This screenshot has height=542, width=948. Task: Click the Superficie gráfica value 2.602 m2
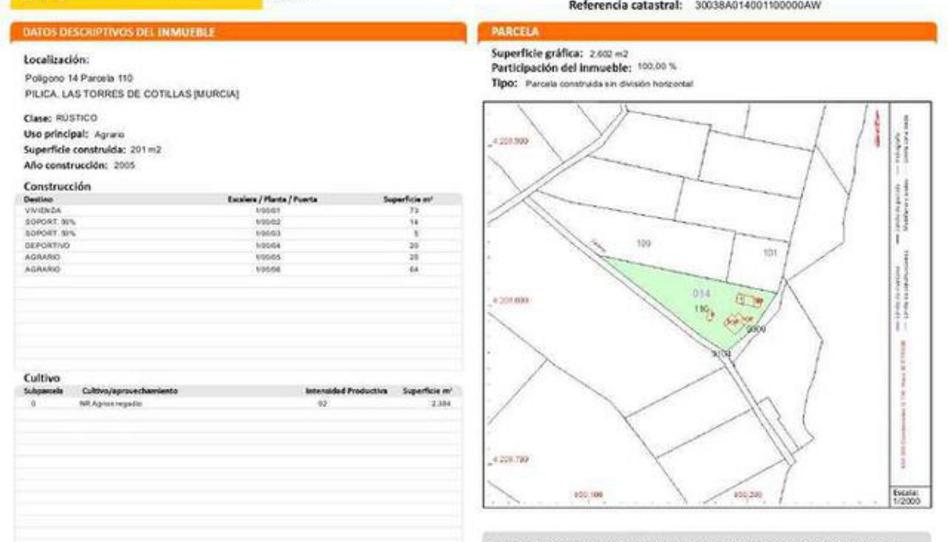[x=608, y=52]
